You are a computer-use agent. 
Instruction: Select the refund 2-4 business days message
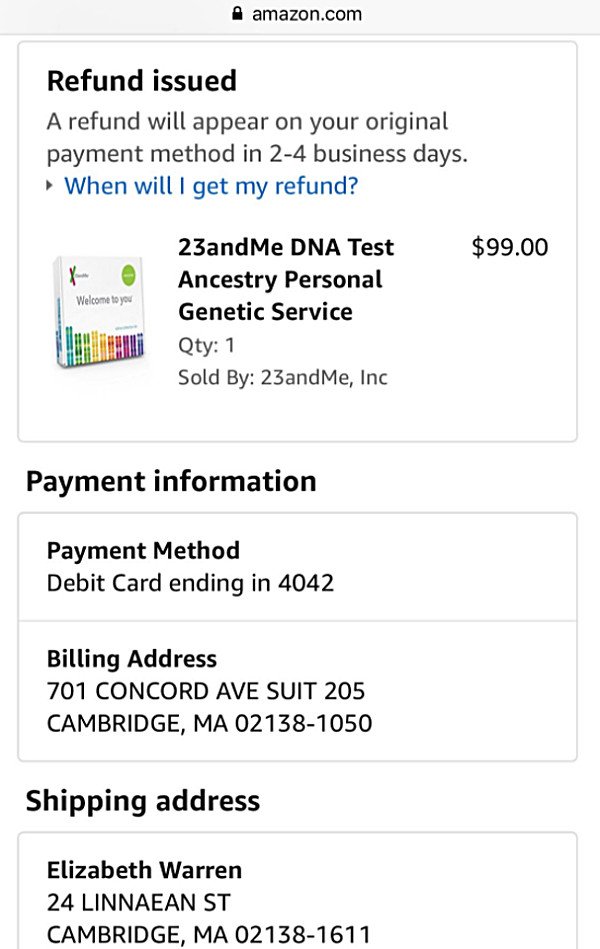(x=257, y=137)
